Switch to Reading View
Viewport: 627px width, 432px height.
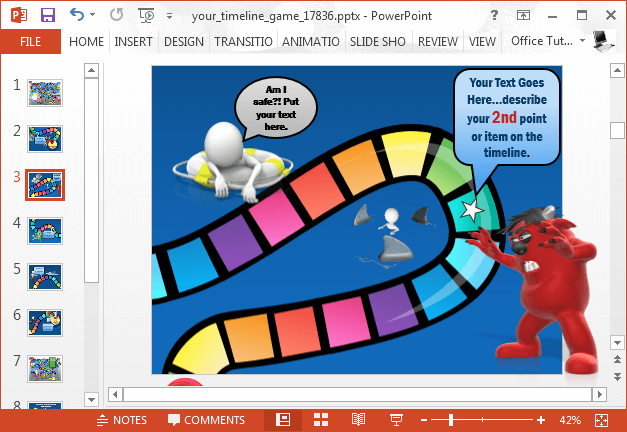click(358, 420)
